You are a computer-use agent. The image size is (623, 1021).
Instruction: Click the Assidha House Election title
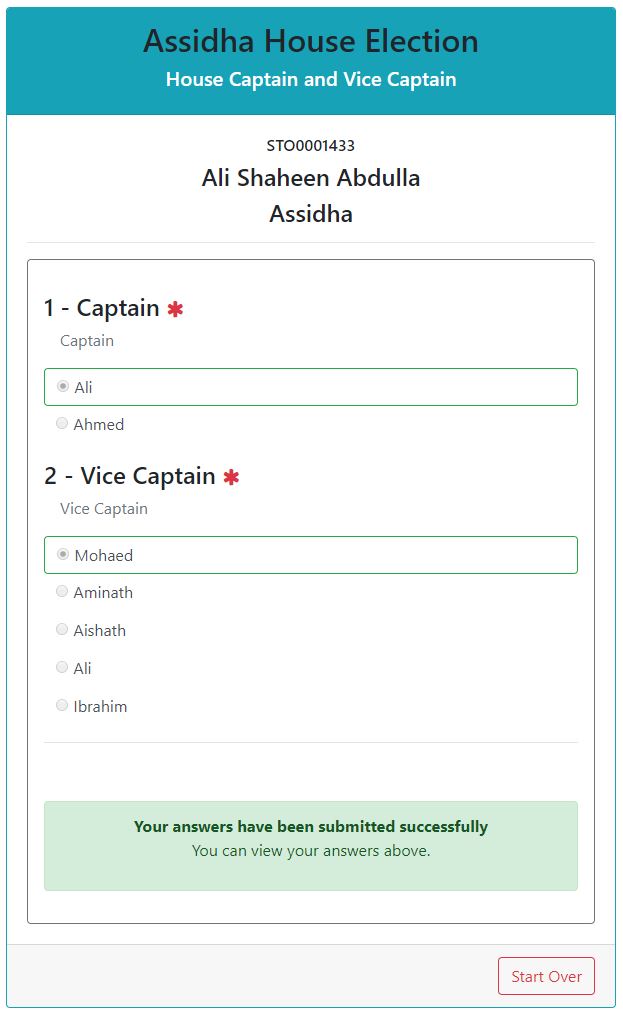tap(310, 41)
